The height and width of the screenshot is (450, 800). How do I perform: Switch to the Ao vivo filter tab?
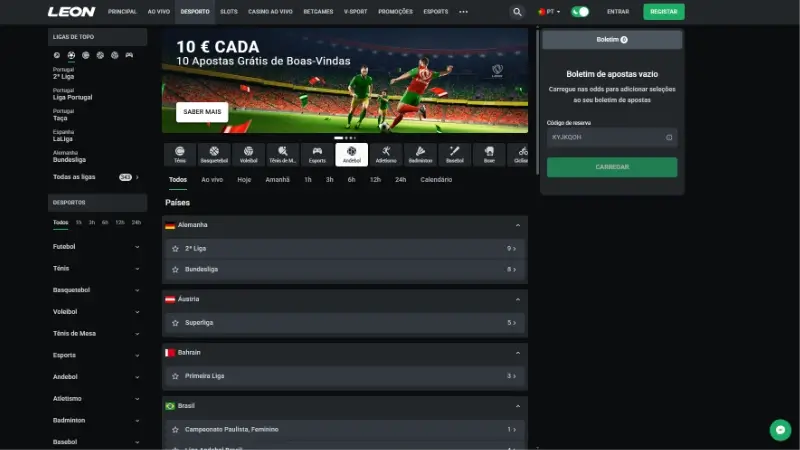(212, 180)
